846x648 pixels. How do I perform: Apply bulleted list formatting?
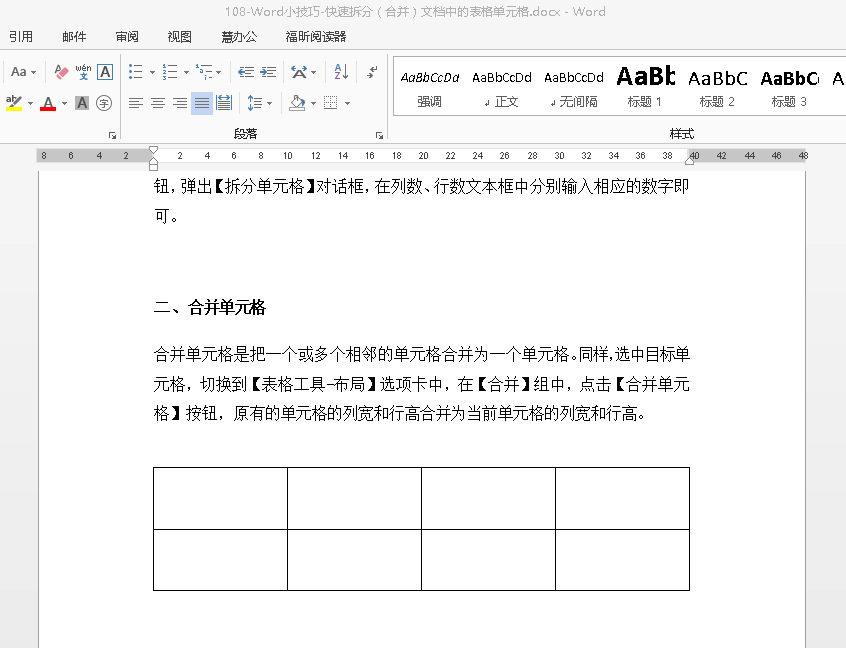135,72
